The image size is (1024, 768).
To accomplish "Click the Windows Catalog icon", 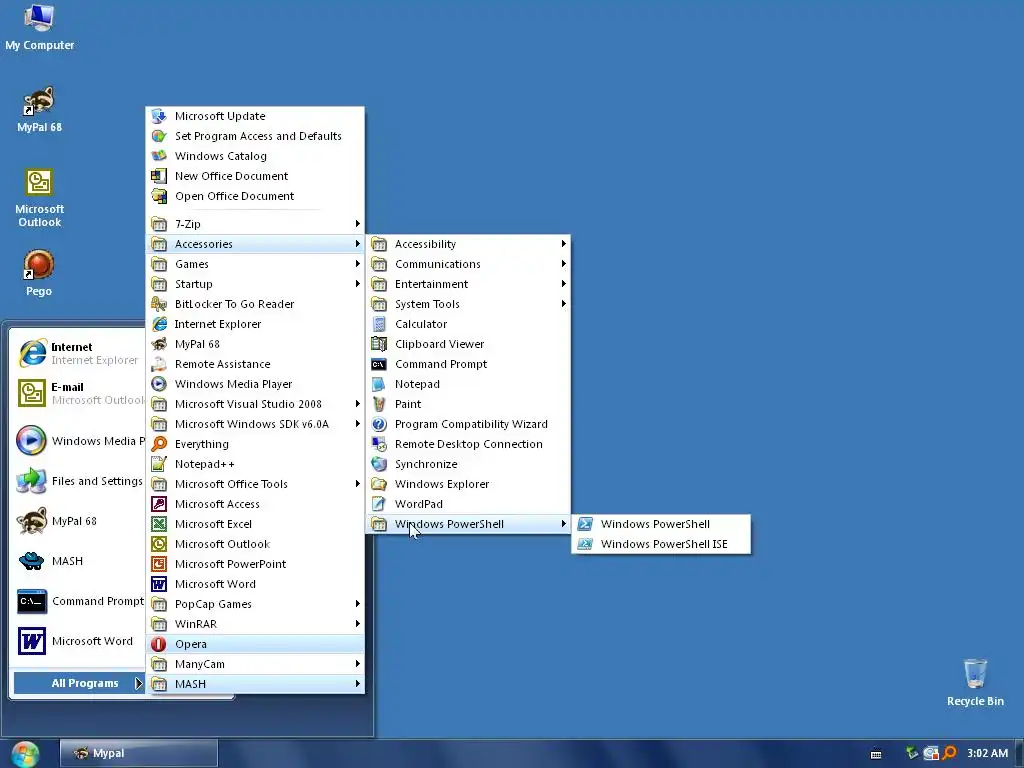I will point(159,156).
